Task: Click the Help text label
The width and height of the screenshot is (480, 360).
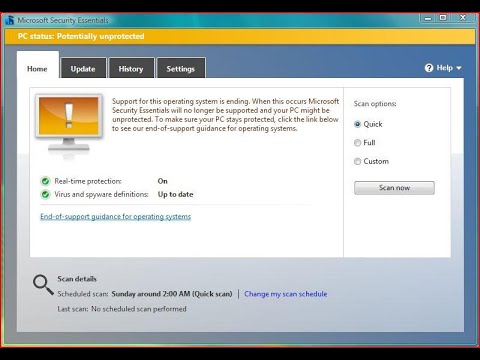Action: point(445,68)
